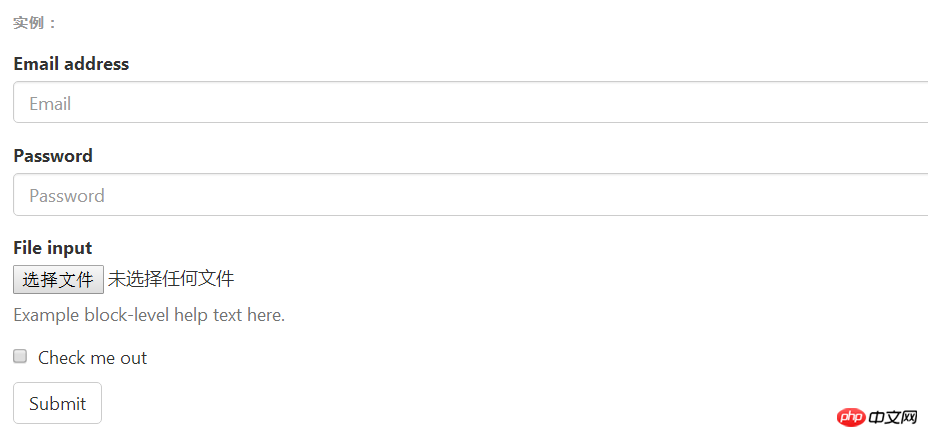The height and width of the screenshot is (437, 928).
Task: Click the word 'here.' in help text
Action: click(266, 314)
